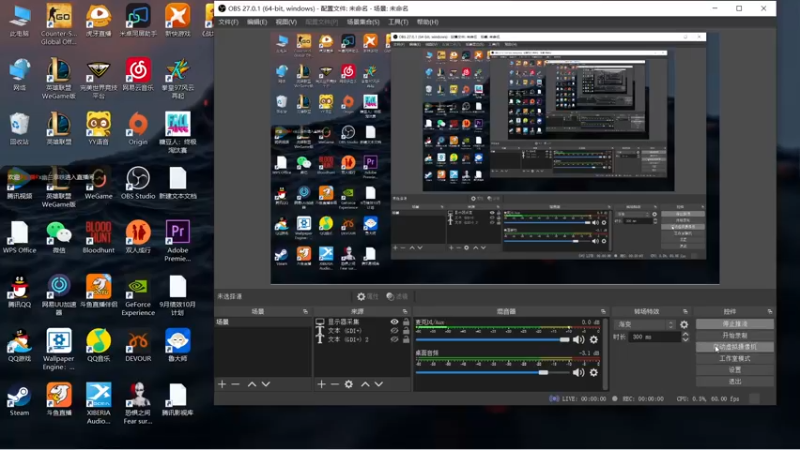Open settings from the controls panel

pyautogui.click(x=735, y=370)
